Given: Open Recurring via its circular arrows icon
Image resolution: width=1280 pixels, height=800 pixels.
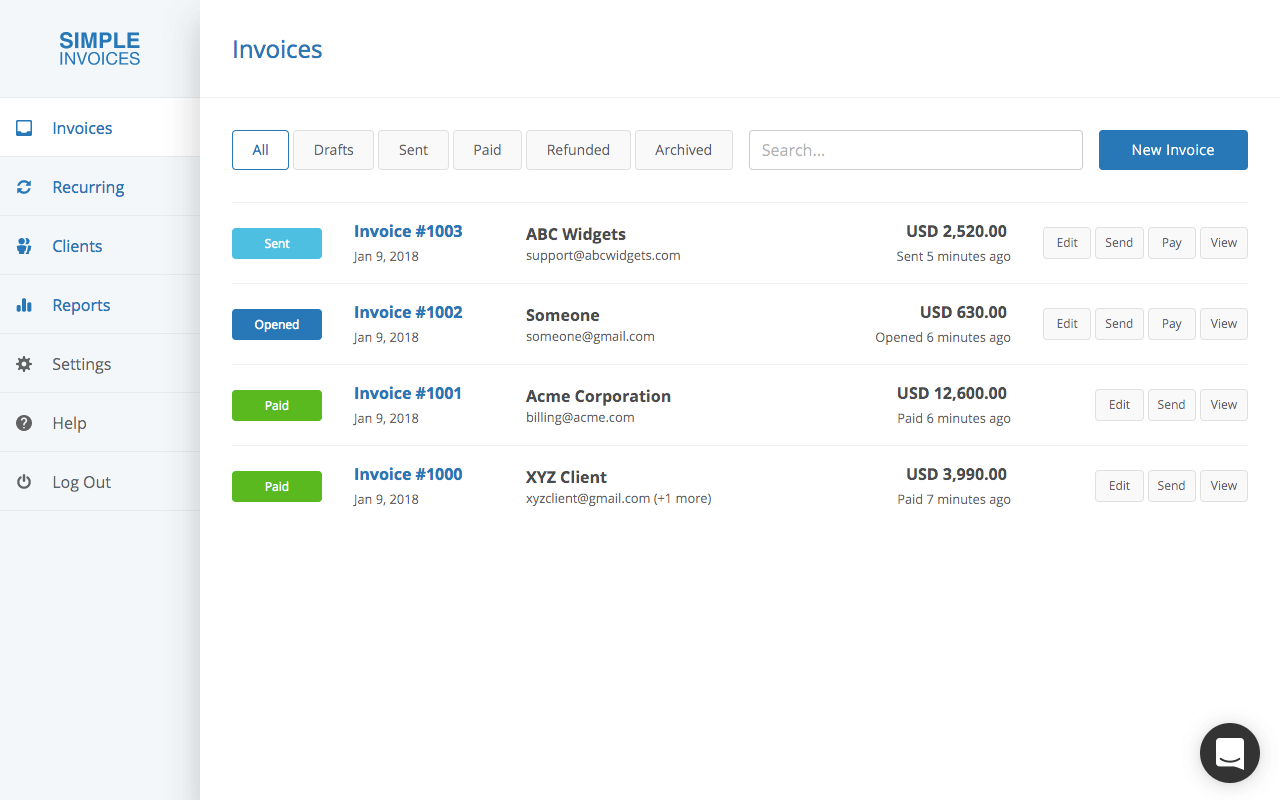Looking at the screenshot, I should (x=23, y=186).
